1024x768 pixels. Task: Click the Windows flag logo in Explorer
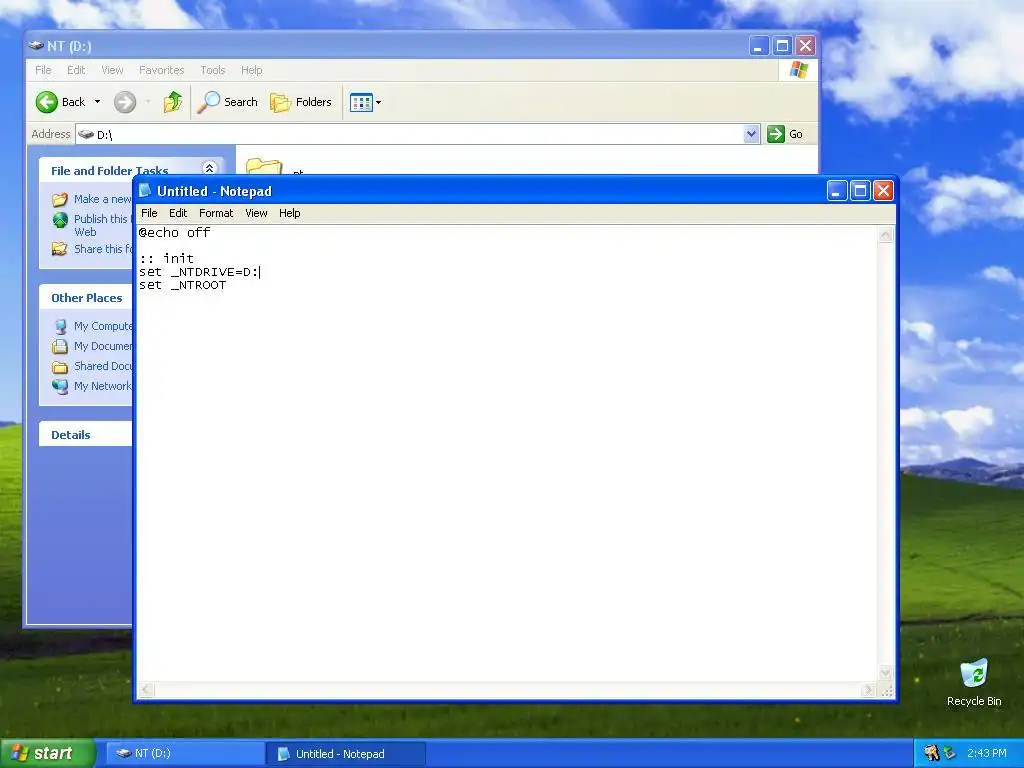798,70
